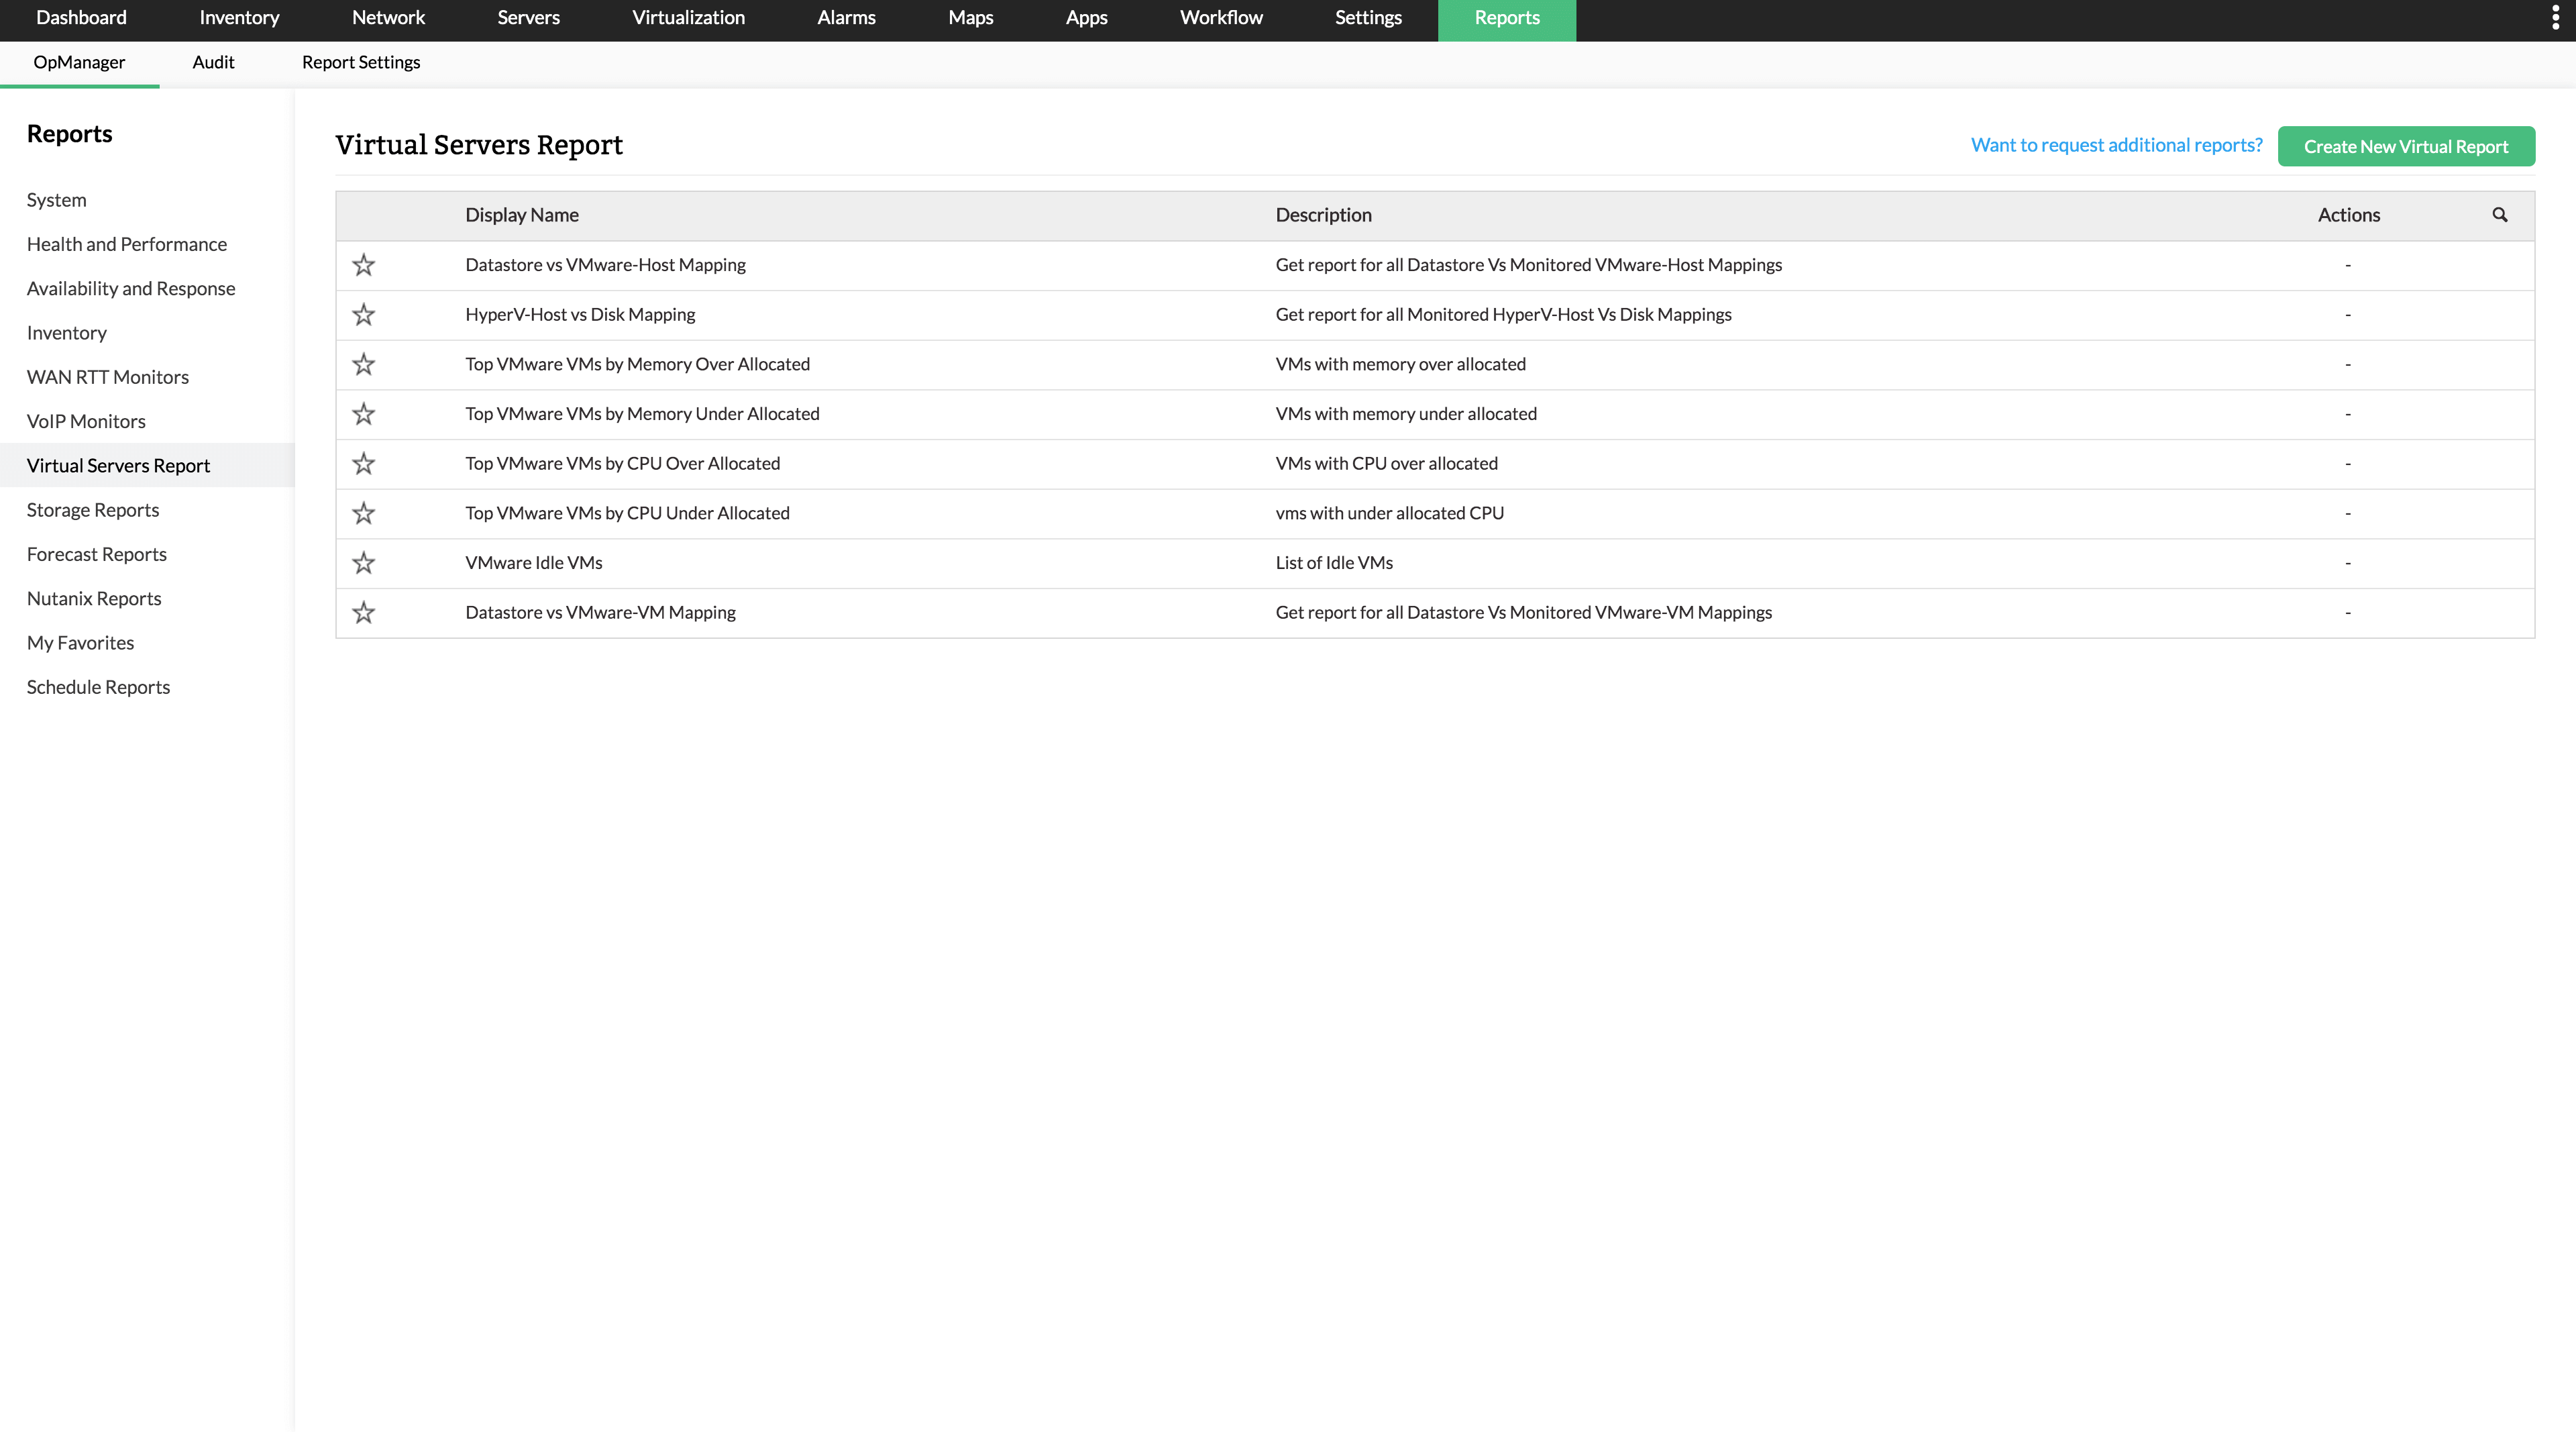Viewport: 2576px width, 1432px height.
Task: Open the Alarms menu item
Action: click(845, 17)
